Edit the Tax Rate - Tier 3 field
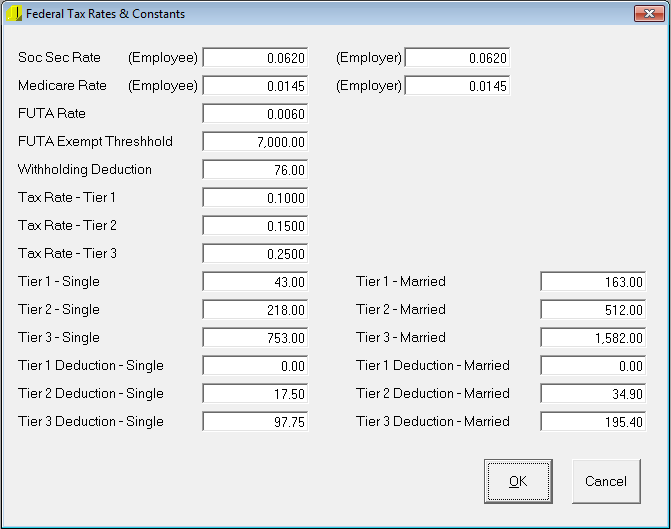Viewport: 671px width, 529px height. click(255, 254)
